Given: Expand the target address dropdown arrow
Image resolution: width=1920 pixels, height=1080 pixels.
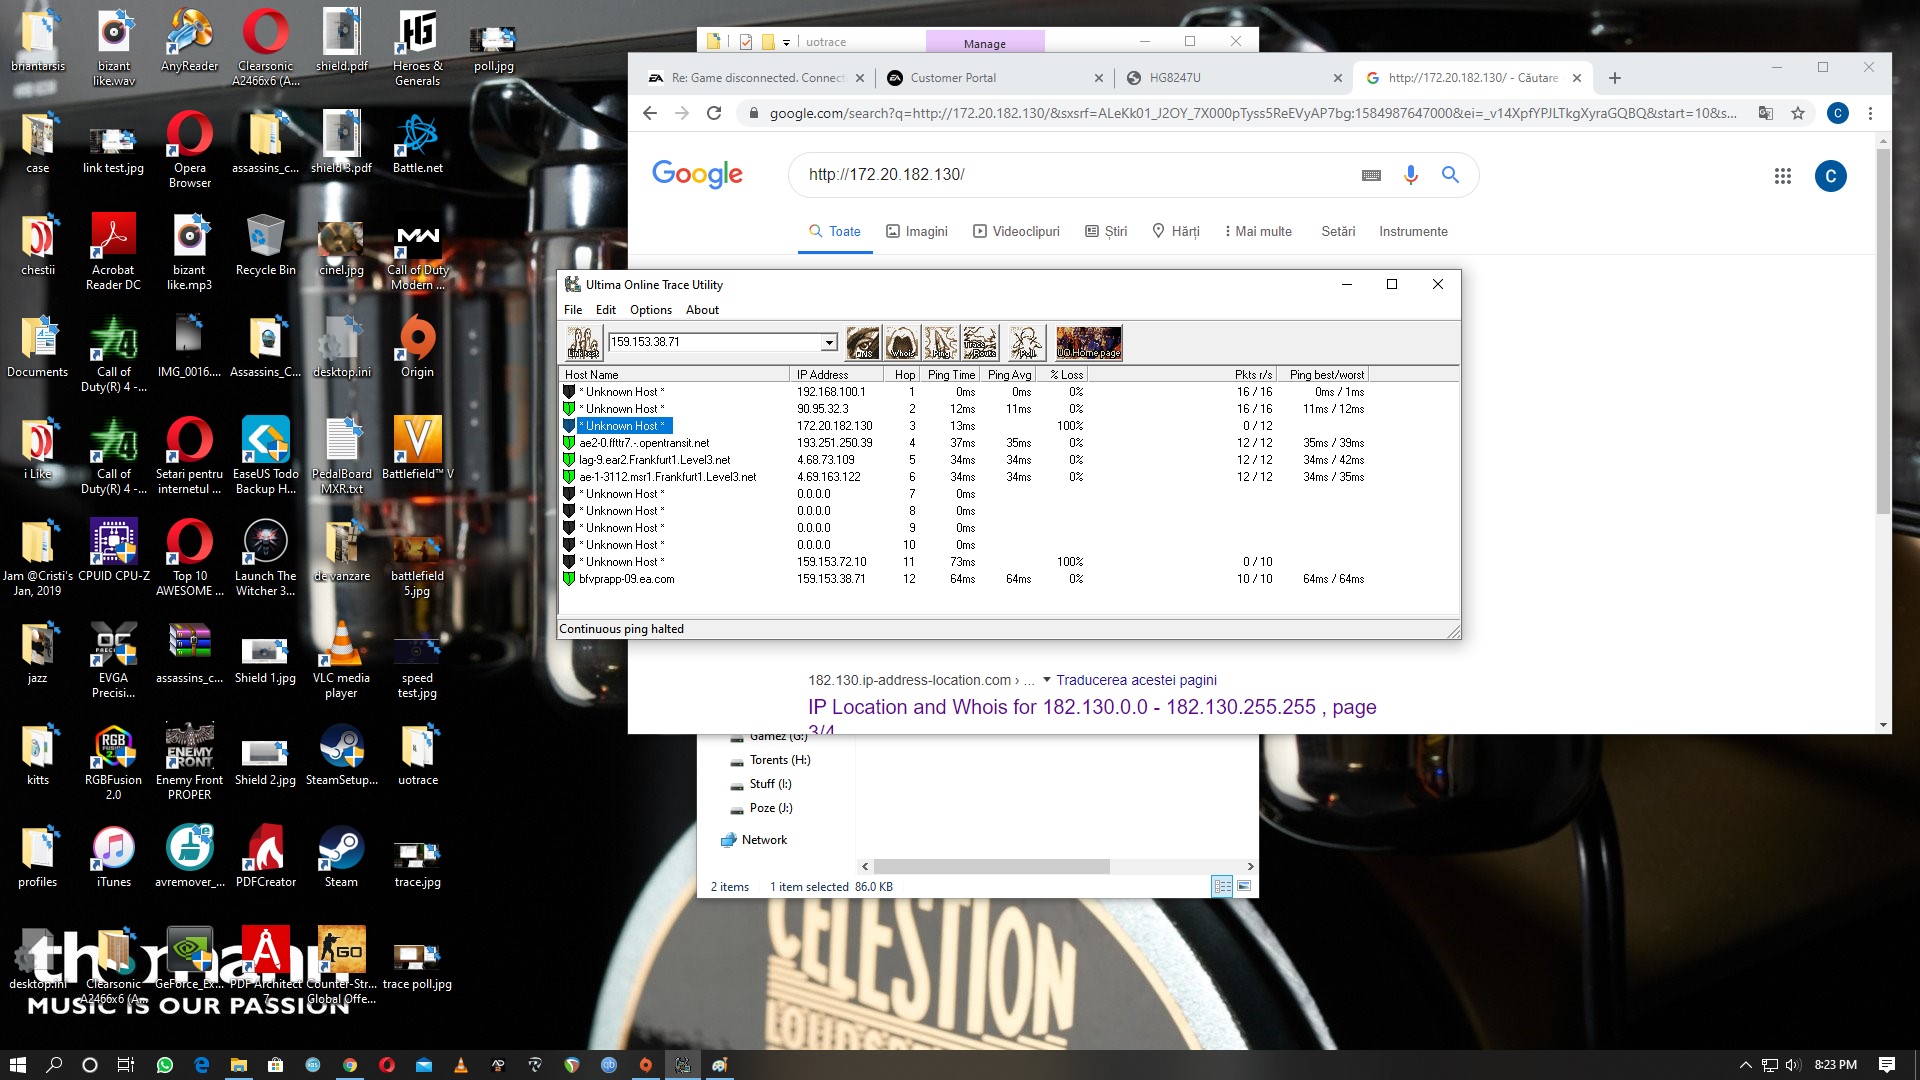Looking at the screenshot, I should pos(829,343).
